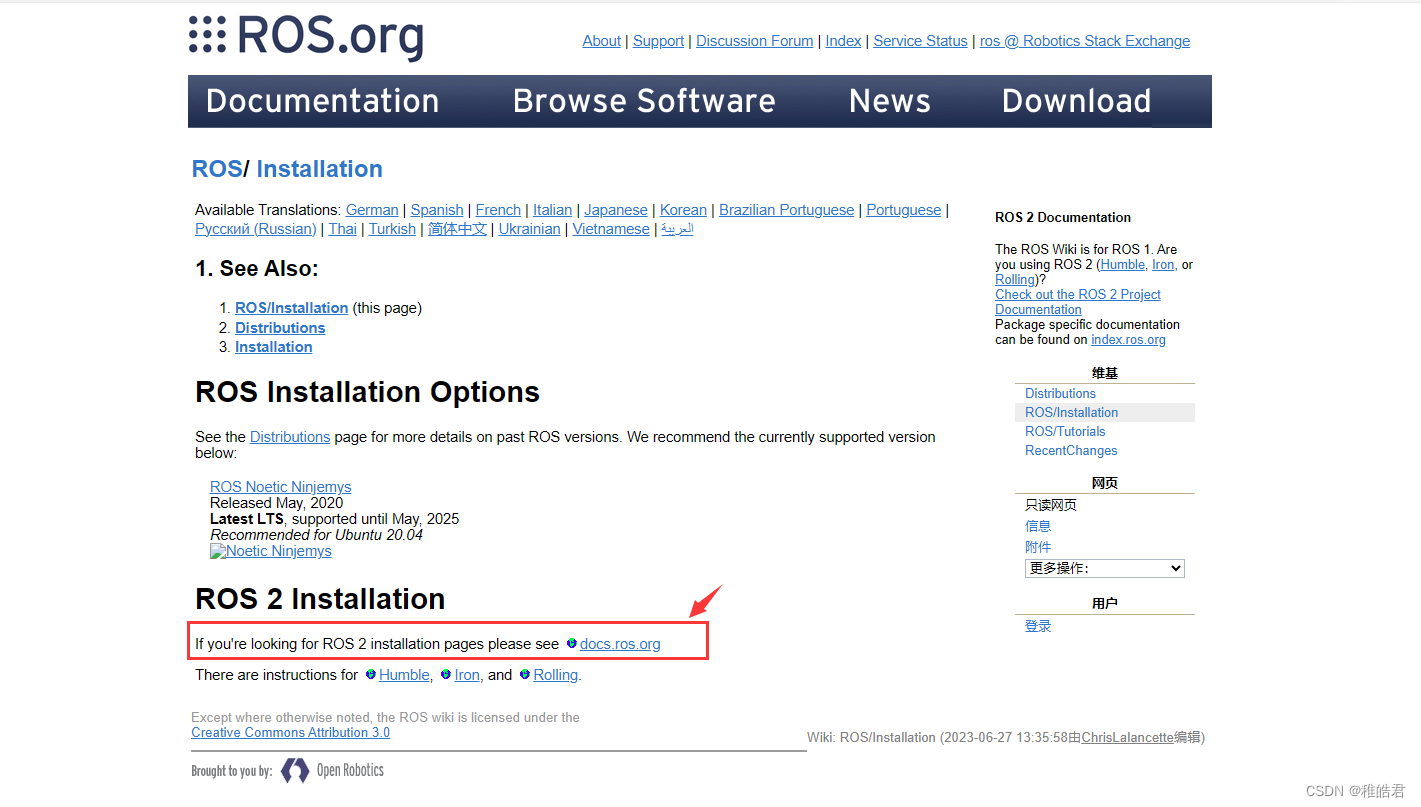The image size is (1421, 807).
Task: Choose the Portuguese translation link
Action: (x=904, y=210)
